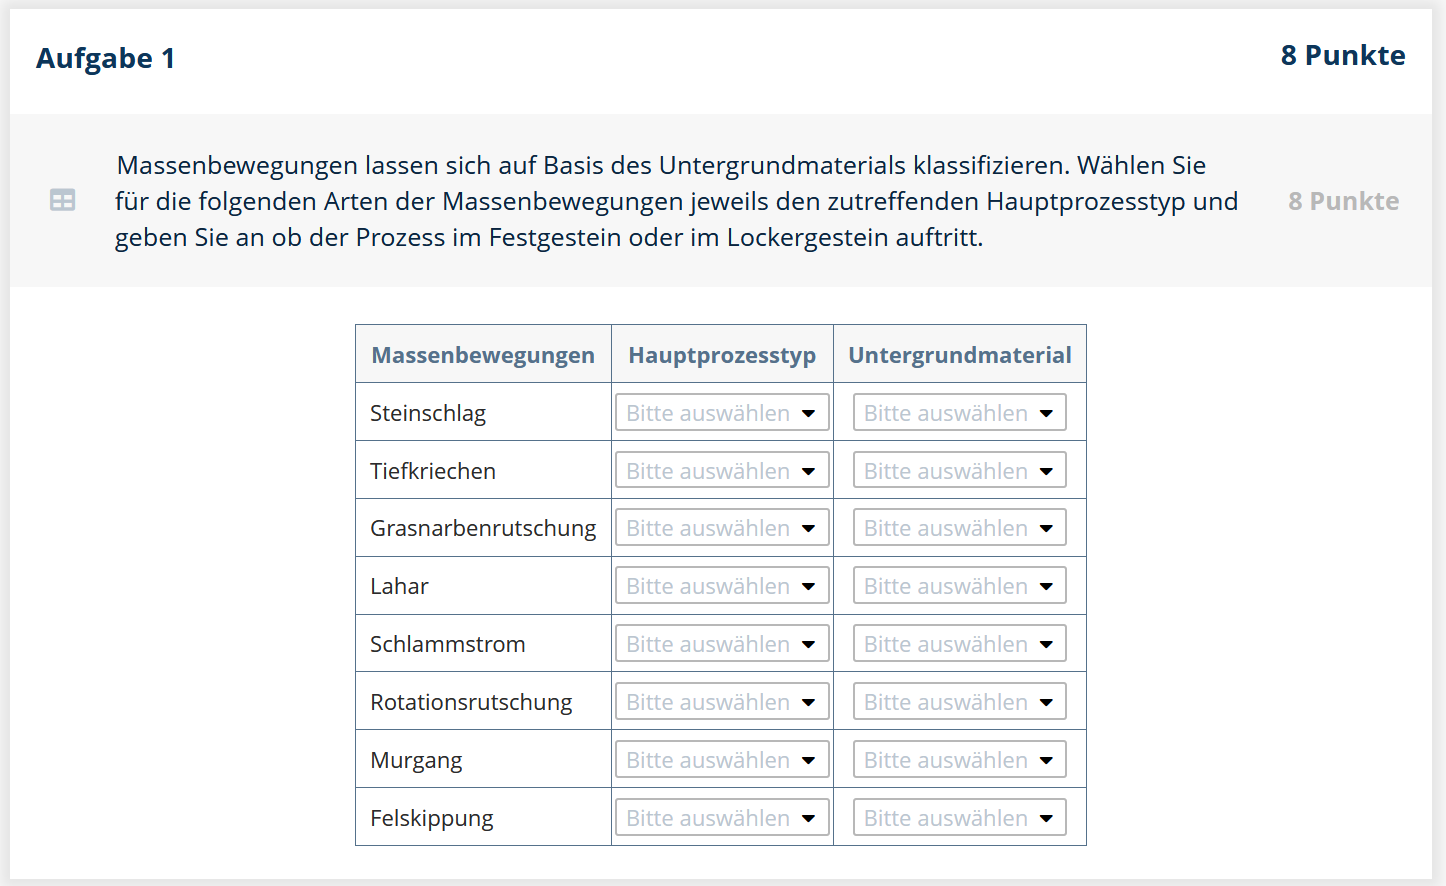Click the Massenbewegungen column header
Viewport: 1446px width, 886px height.
(483, 355)
